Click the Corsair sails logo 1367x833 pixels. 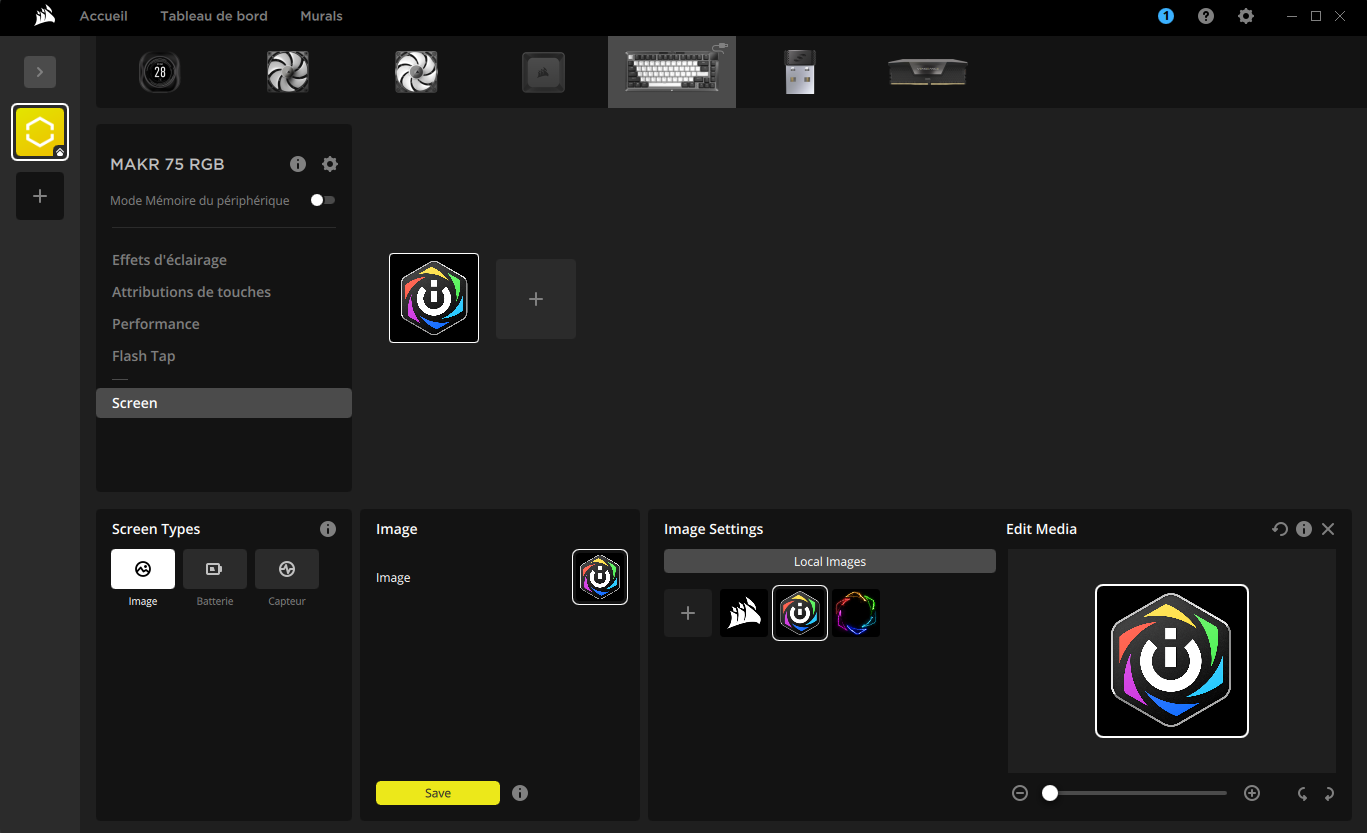44,16
